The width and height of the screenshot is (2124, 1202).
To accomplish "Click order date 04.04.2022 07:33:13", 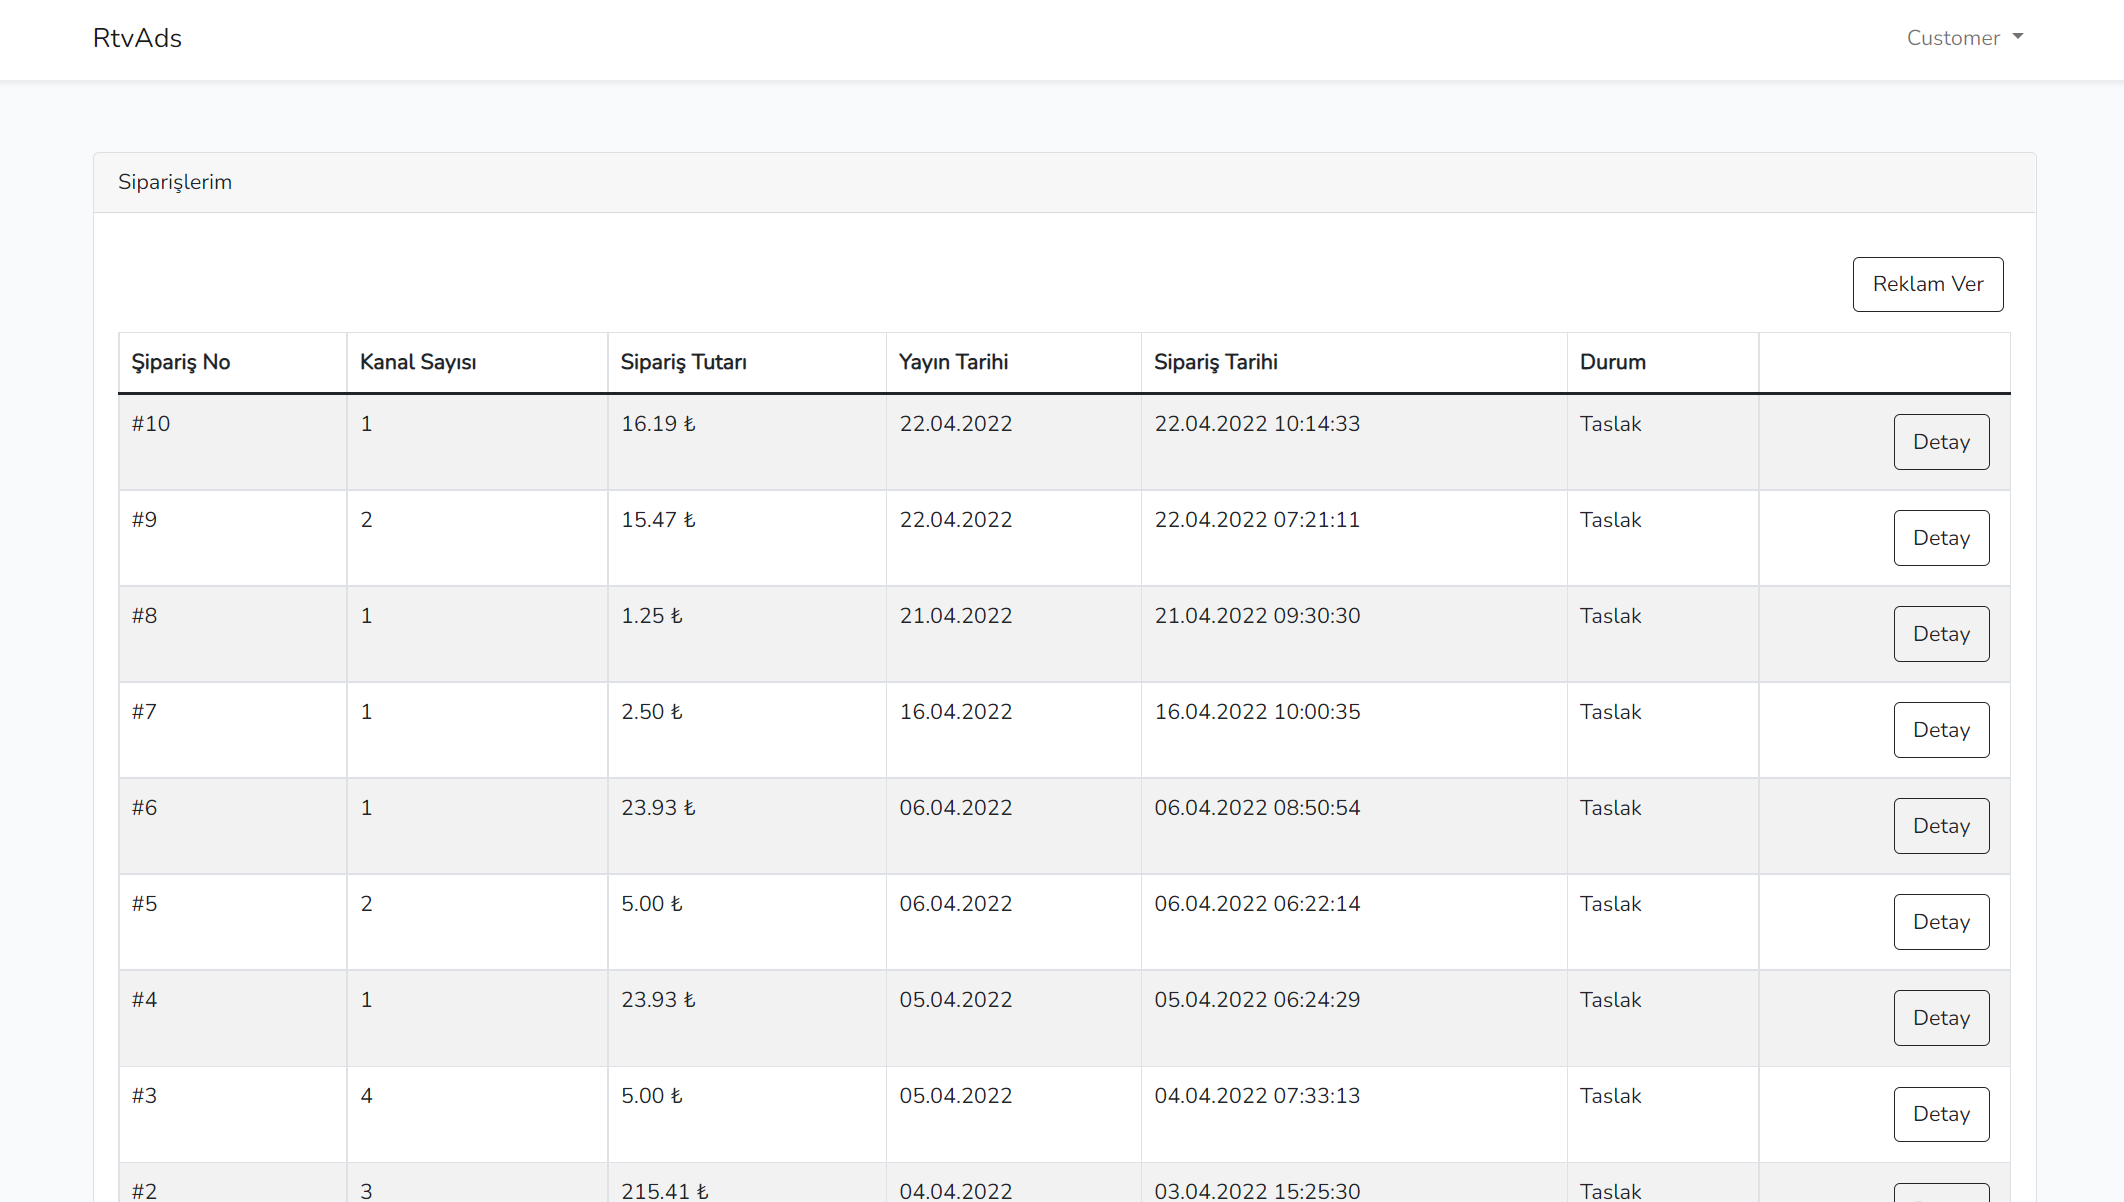I will [1257, 1096].
